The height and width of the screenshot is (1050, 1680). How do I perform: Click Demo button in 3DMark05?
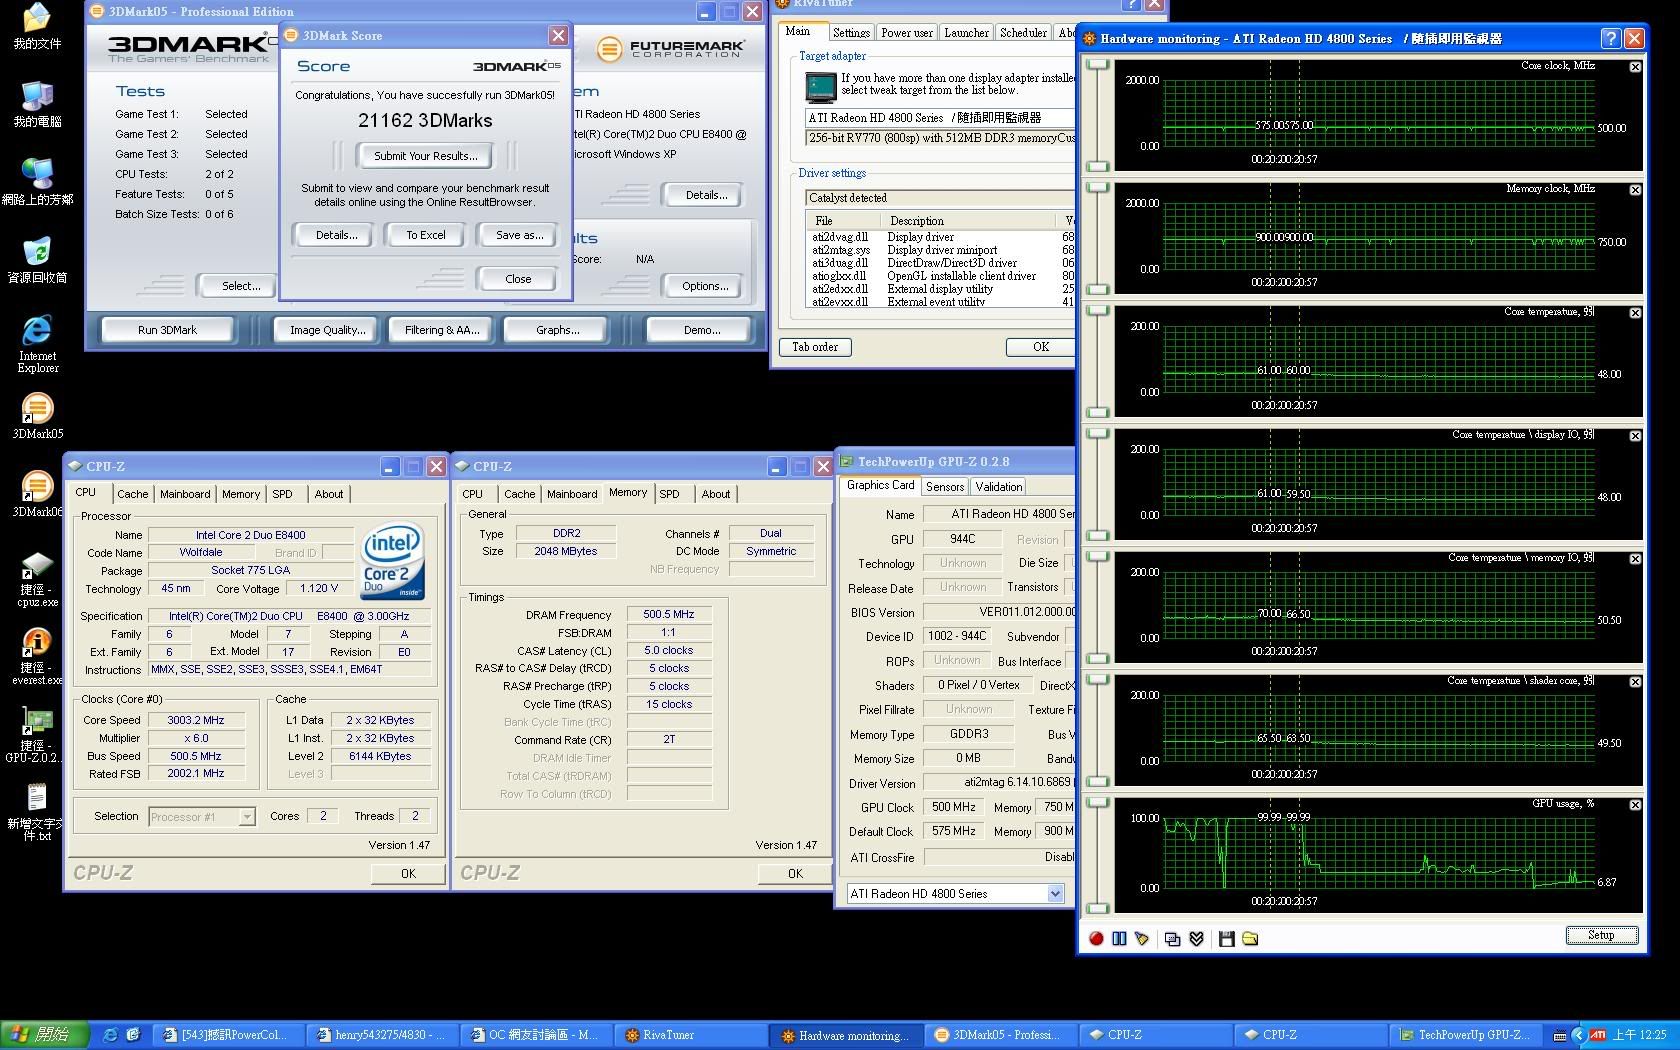point(702,330)
